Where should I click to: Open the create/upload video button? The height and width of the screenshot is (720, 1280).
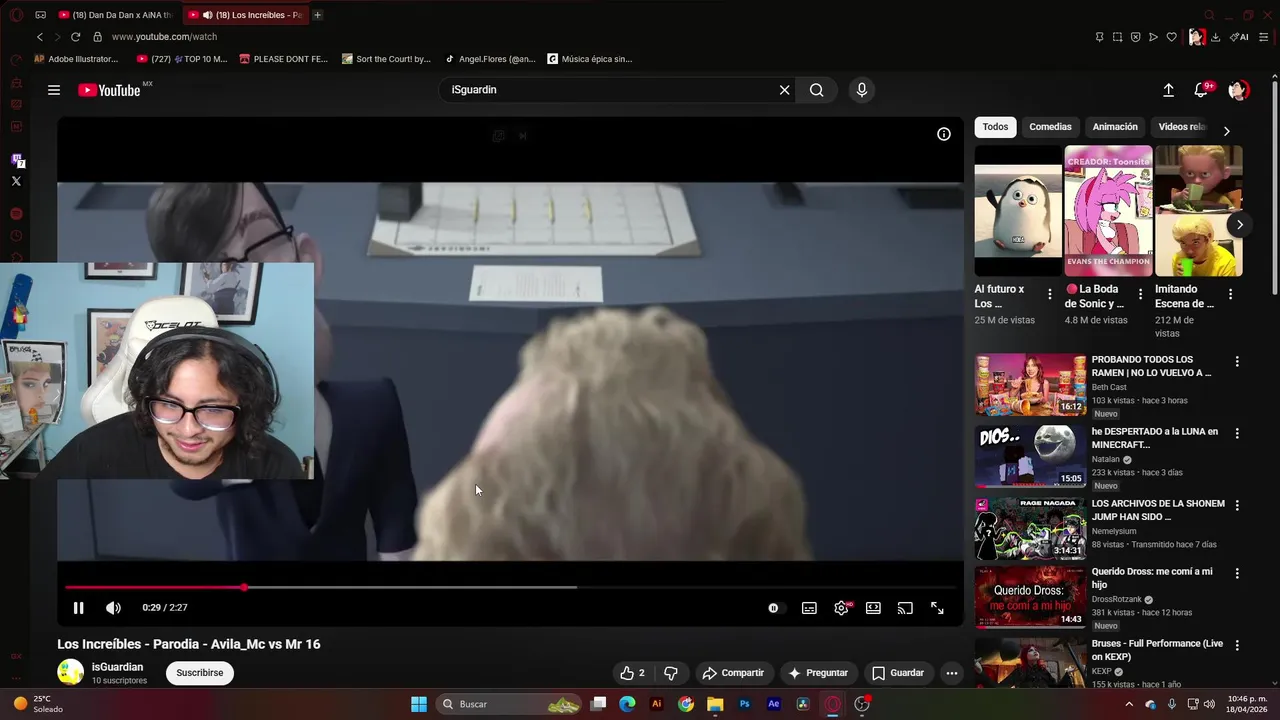1168,90
